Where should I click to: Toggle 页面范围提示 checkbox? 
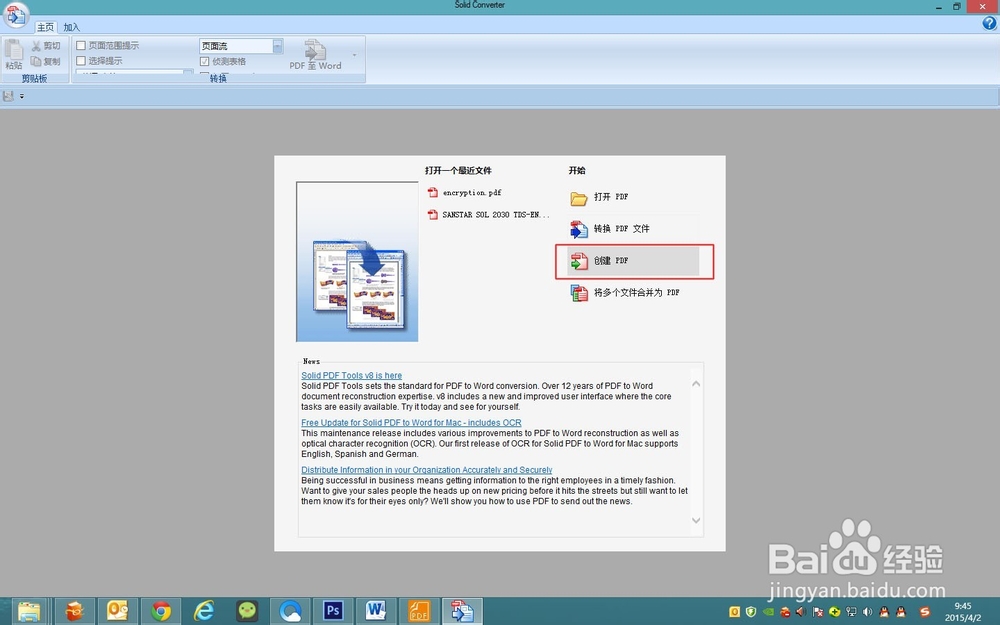81,45
